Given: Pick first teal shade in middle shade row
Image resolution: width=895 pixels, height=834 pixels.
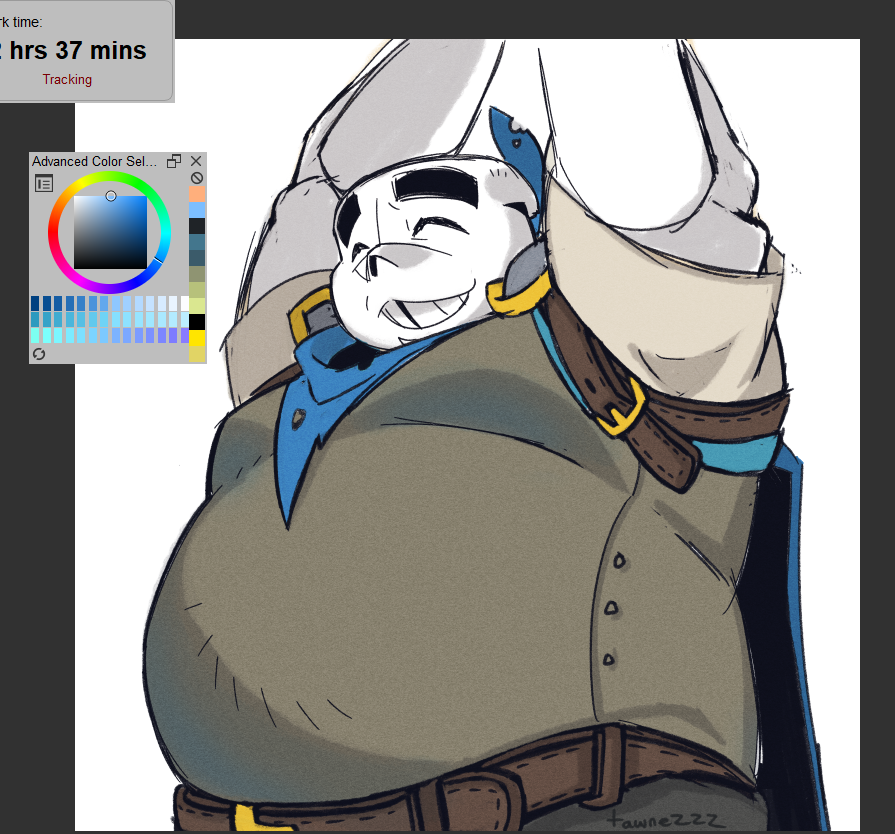Looking at the screenshot, I should [x=35, y=319].
